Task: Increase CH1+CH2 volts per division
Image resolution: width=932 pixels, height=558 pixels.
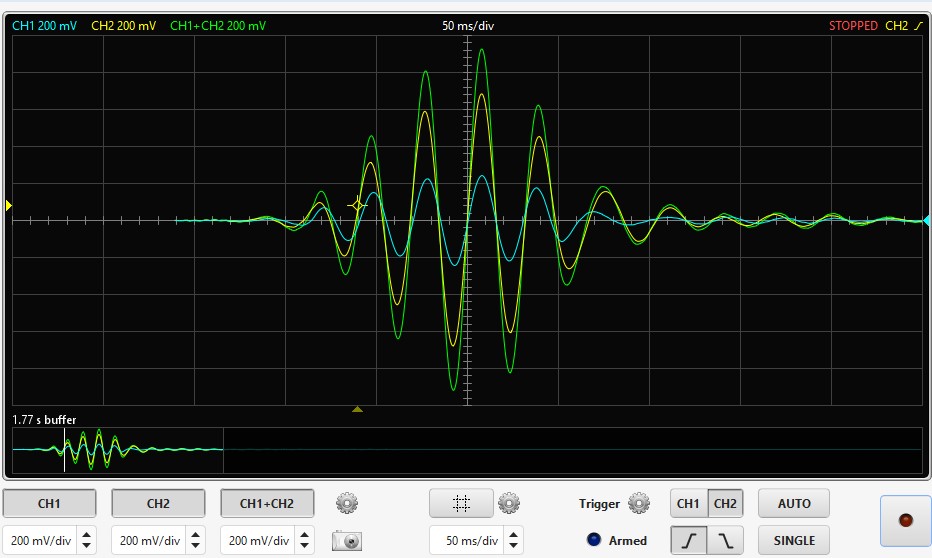Action: [x=304, y=535]
